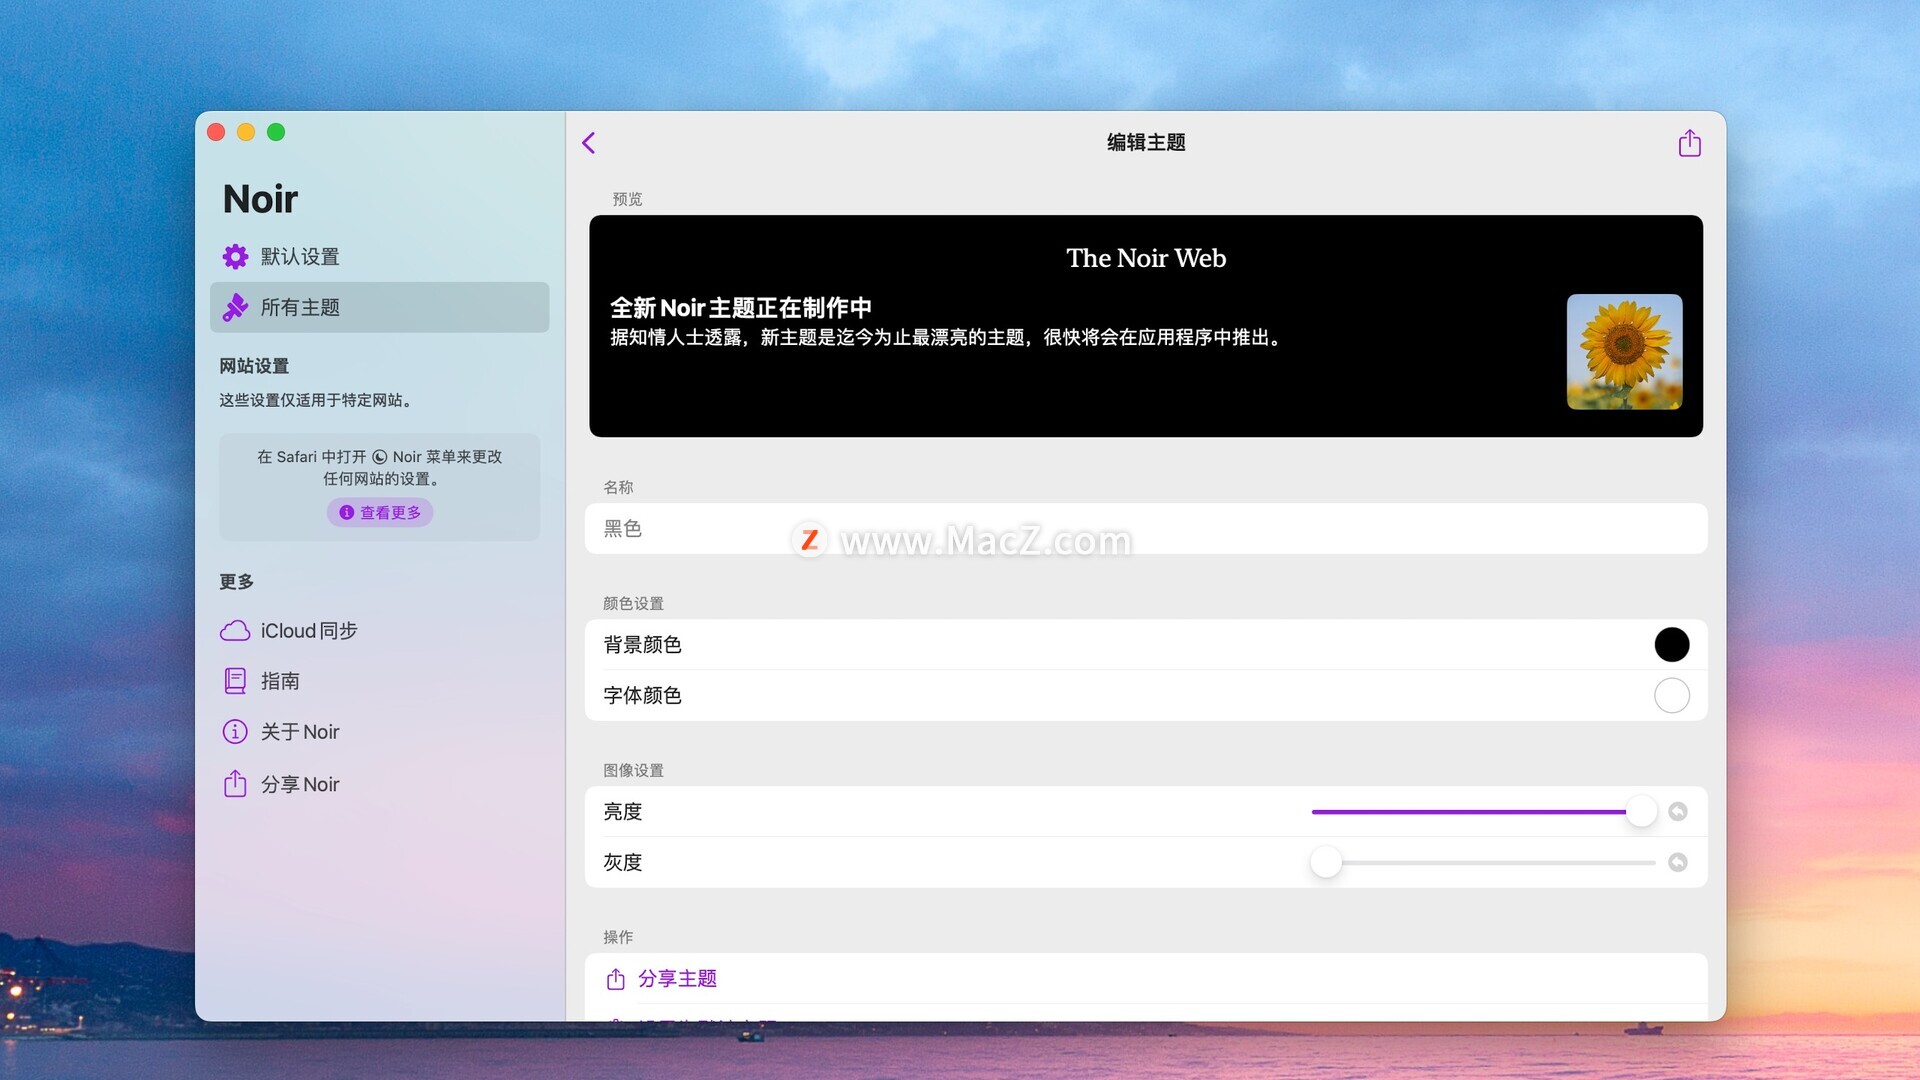Screen dimensions: 1920x1080
Task: Open the 指南 guide
Action: point(379,681)
